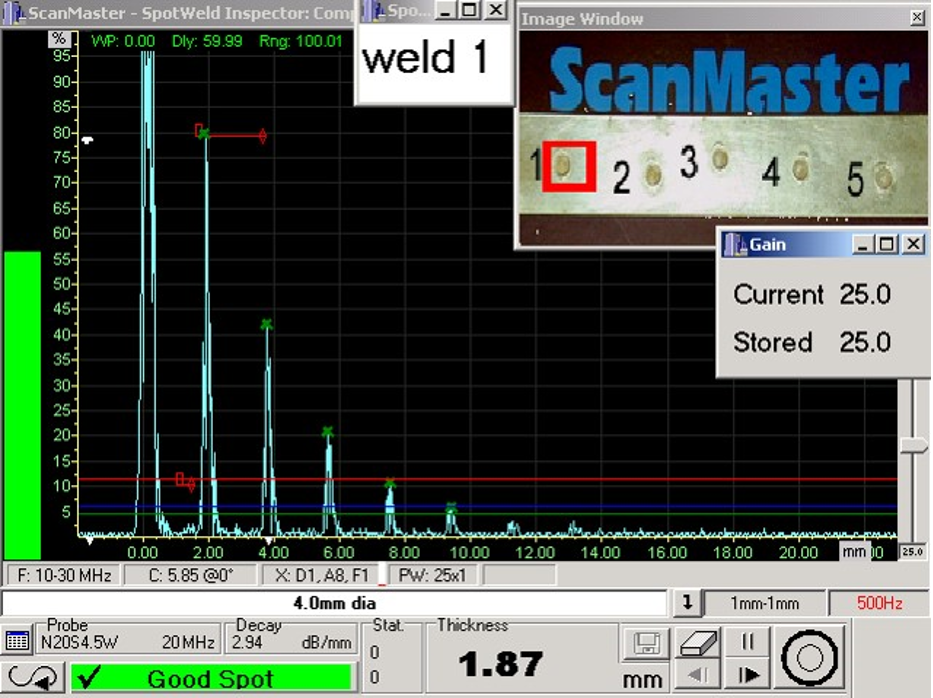Click the 'Current 25.0' gain value
Viewport: 933px width, 698px height.
(x=865, y=294)
